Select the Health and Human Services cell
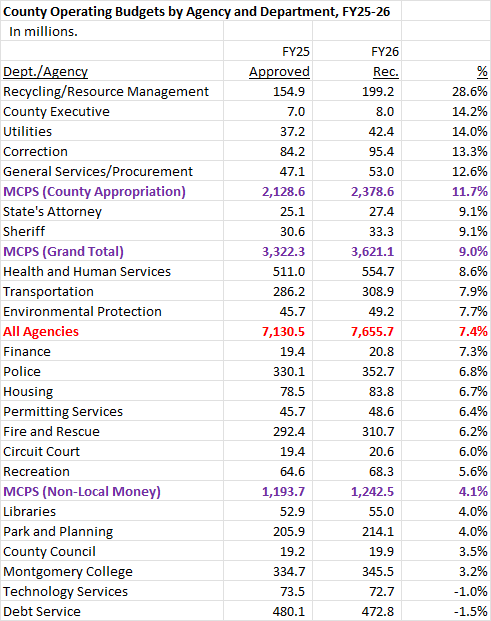This screenshot has width=491, height=621. [x=87, y=272]
